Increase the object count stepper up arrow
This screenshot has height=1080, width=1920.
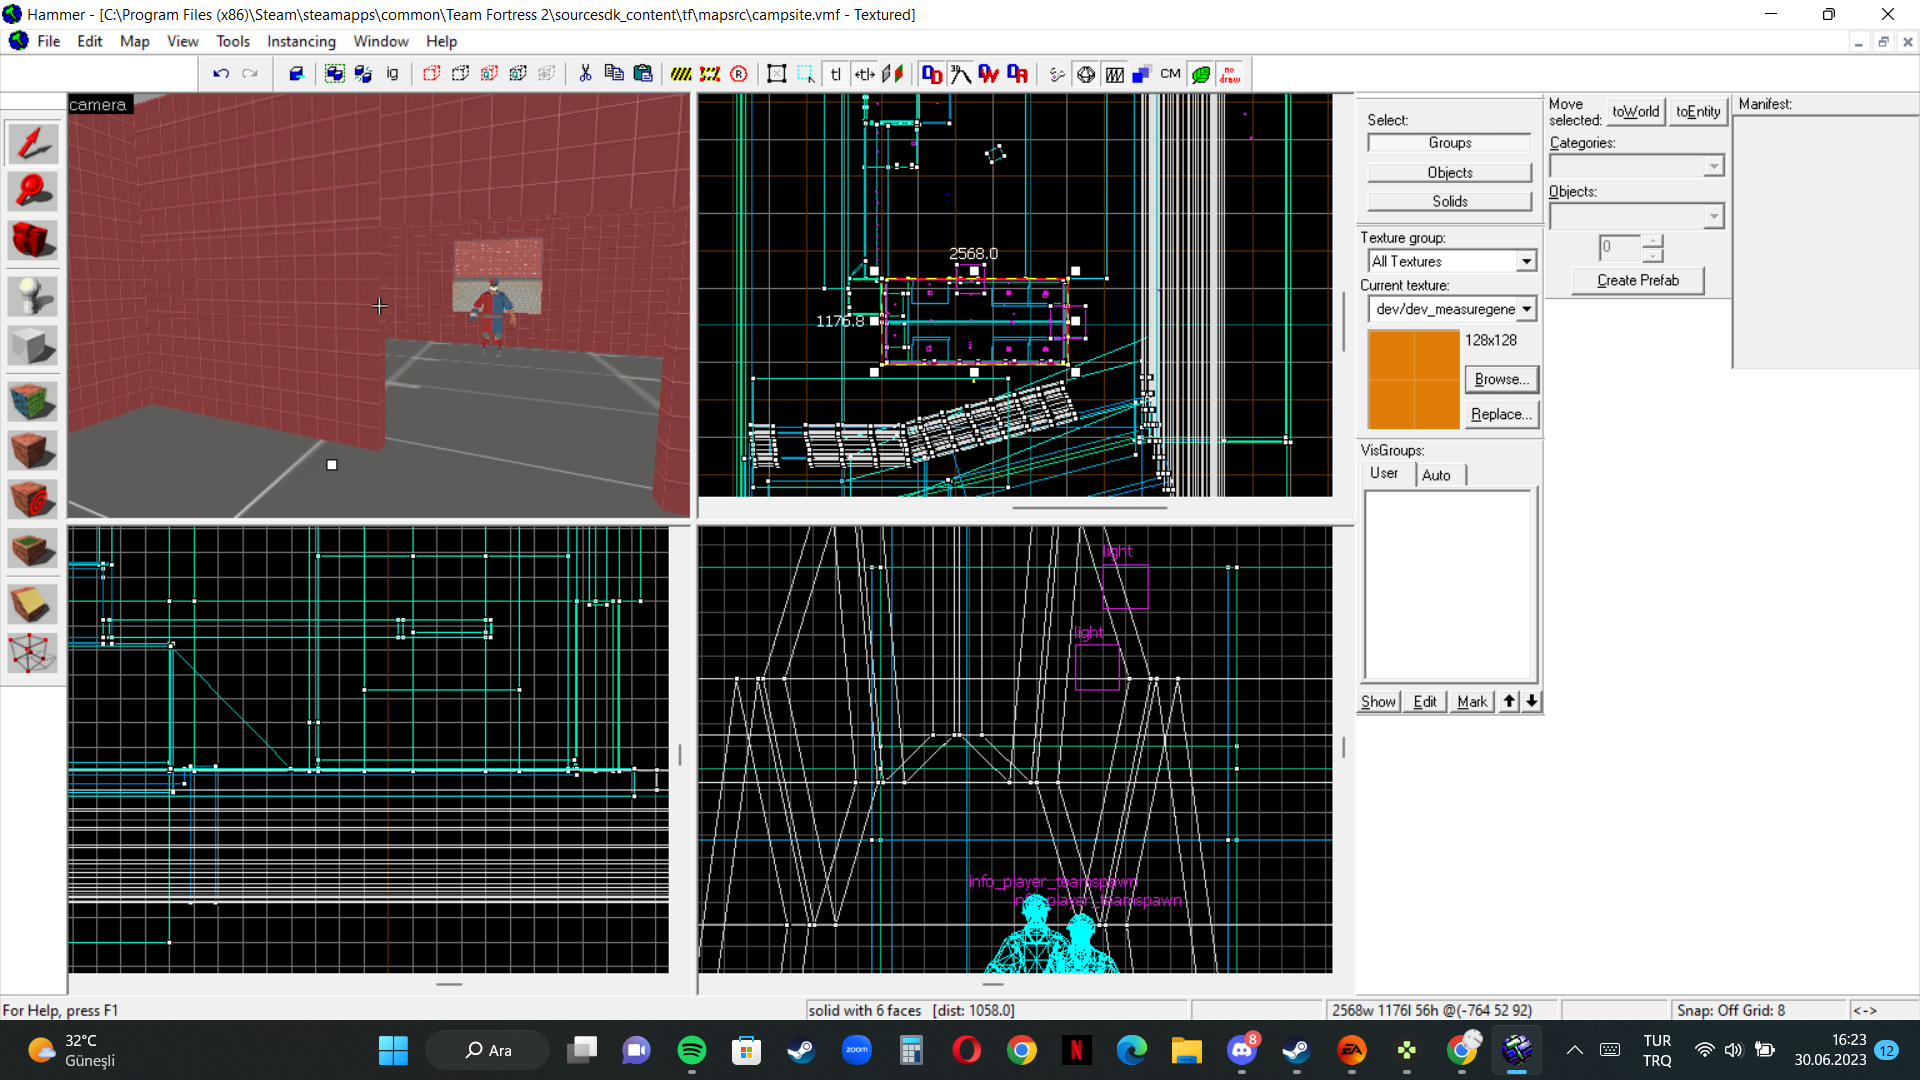[1653, 241]
